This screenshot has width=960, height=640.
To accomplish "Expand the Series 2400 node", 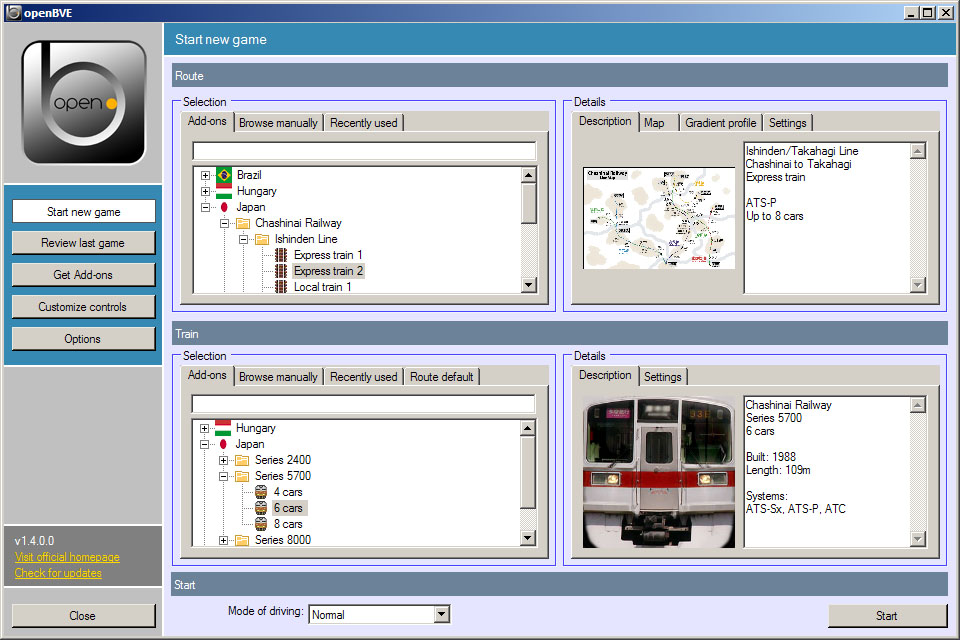I will click(223, 460).
